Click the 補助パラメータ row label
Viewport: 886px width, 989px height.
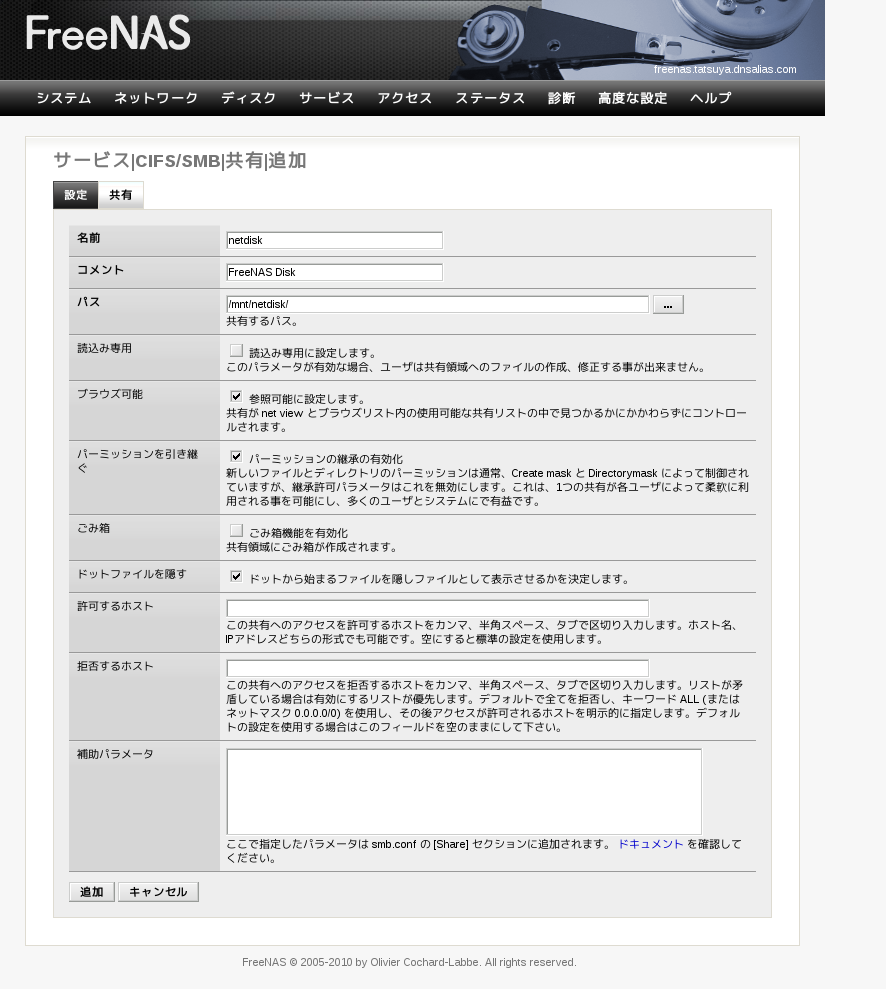(x=115, y=754)
